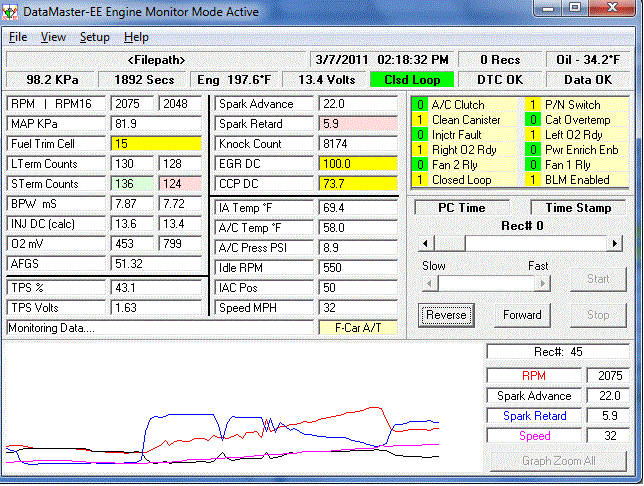Click the Fast arrow of speed slider
The height and width of the screenshot is (486, 644).
[543, 283]
